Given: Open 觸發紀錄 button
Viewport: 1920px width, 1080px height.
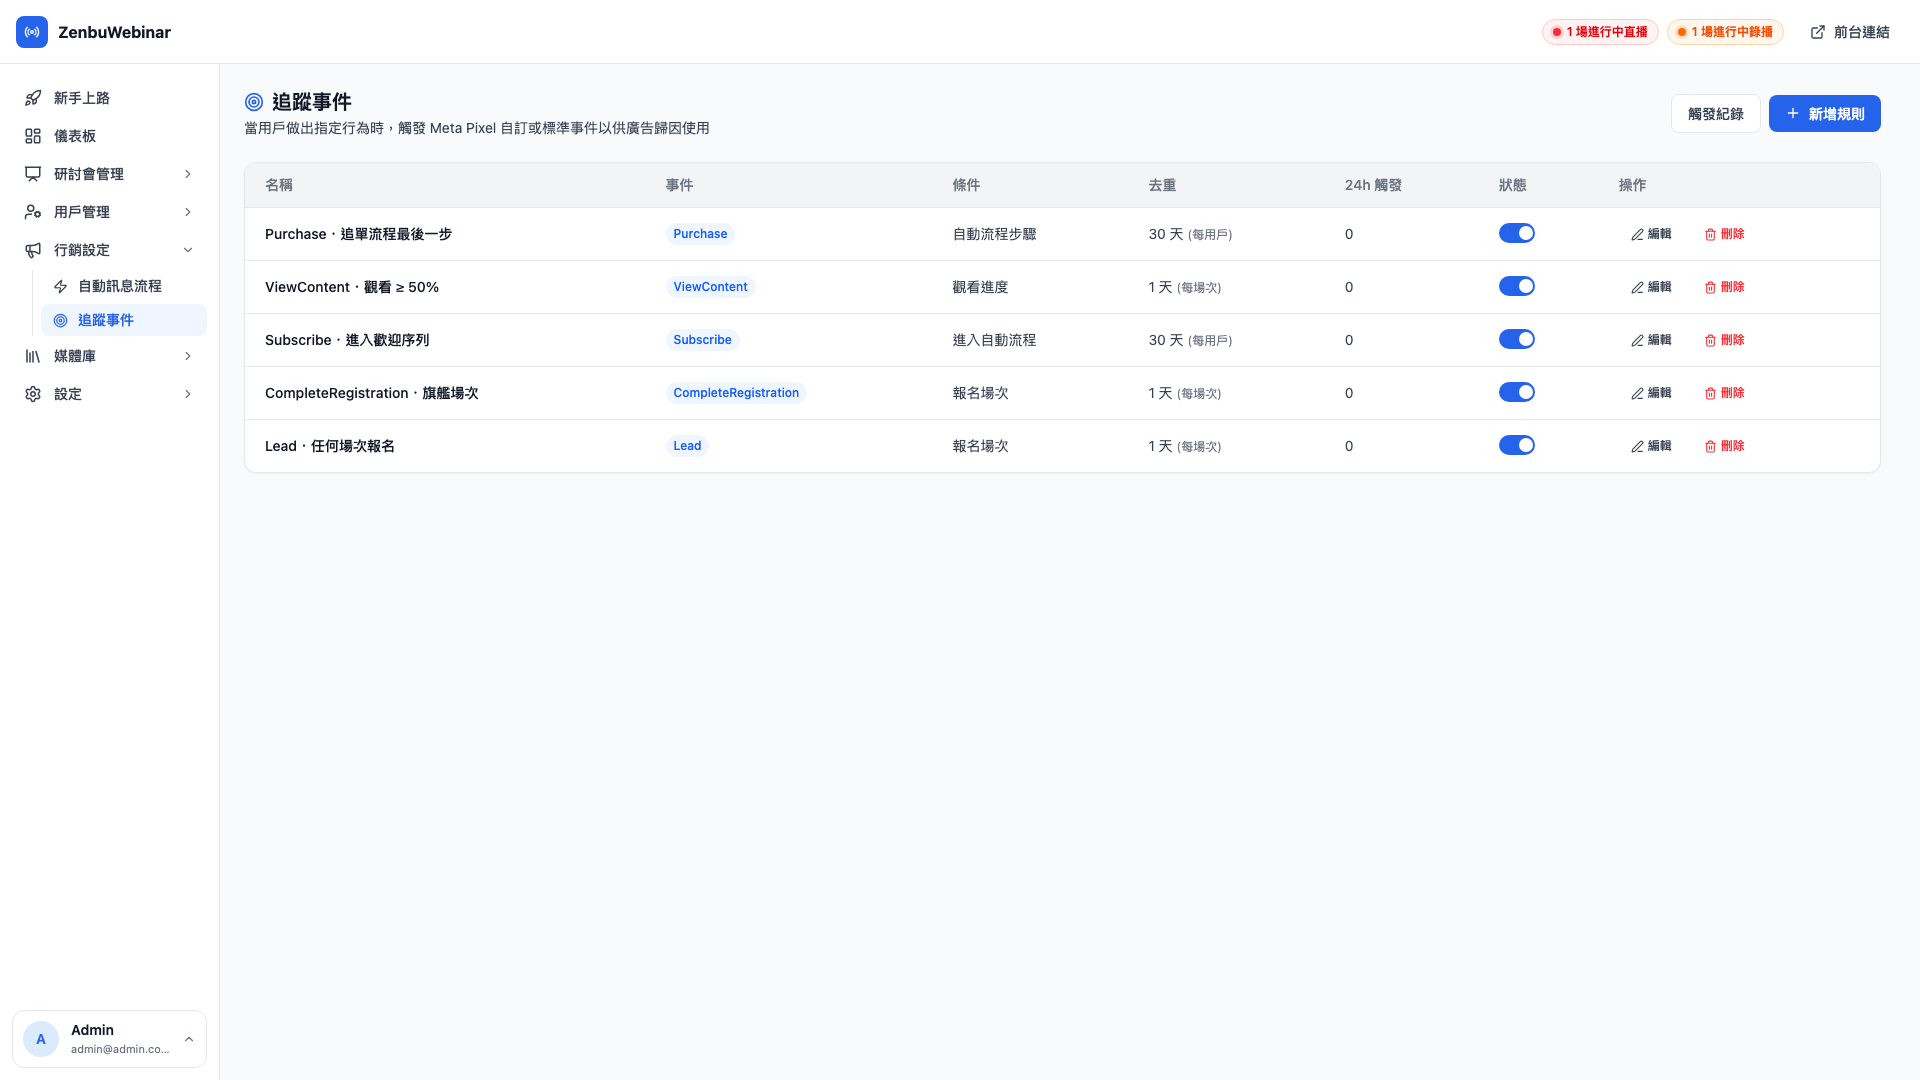Looking at the screenshot, I should (1715, 114).
